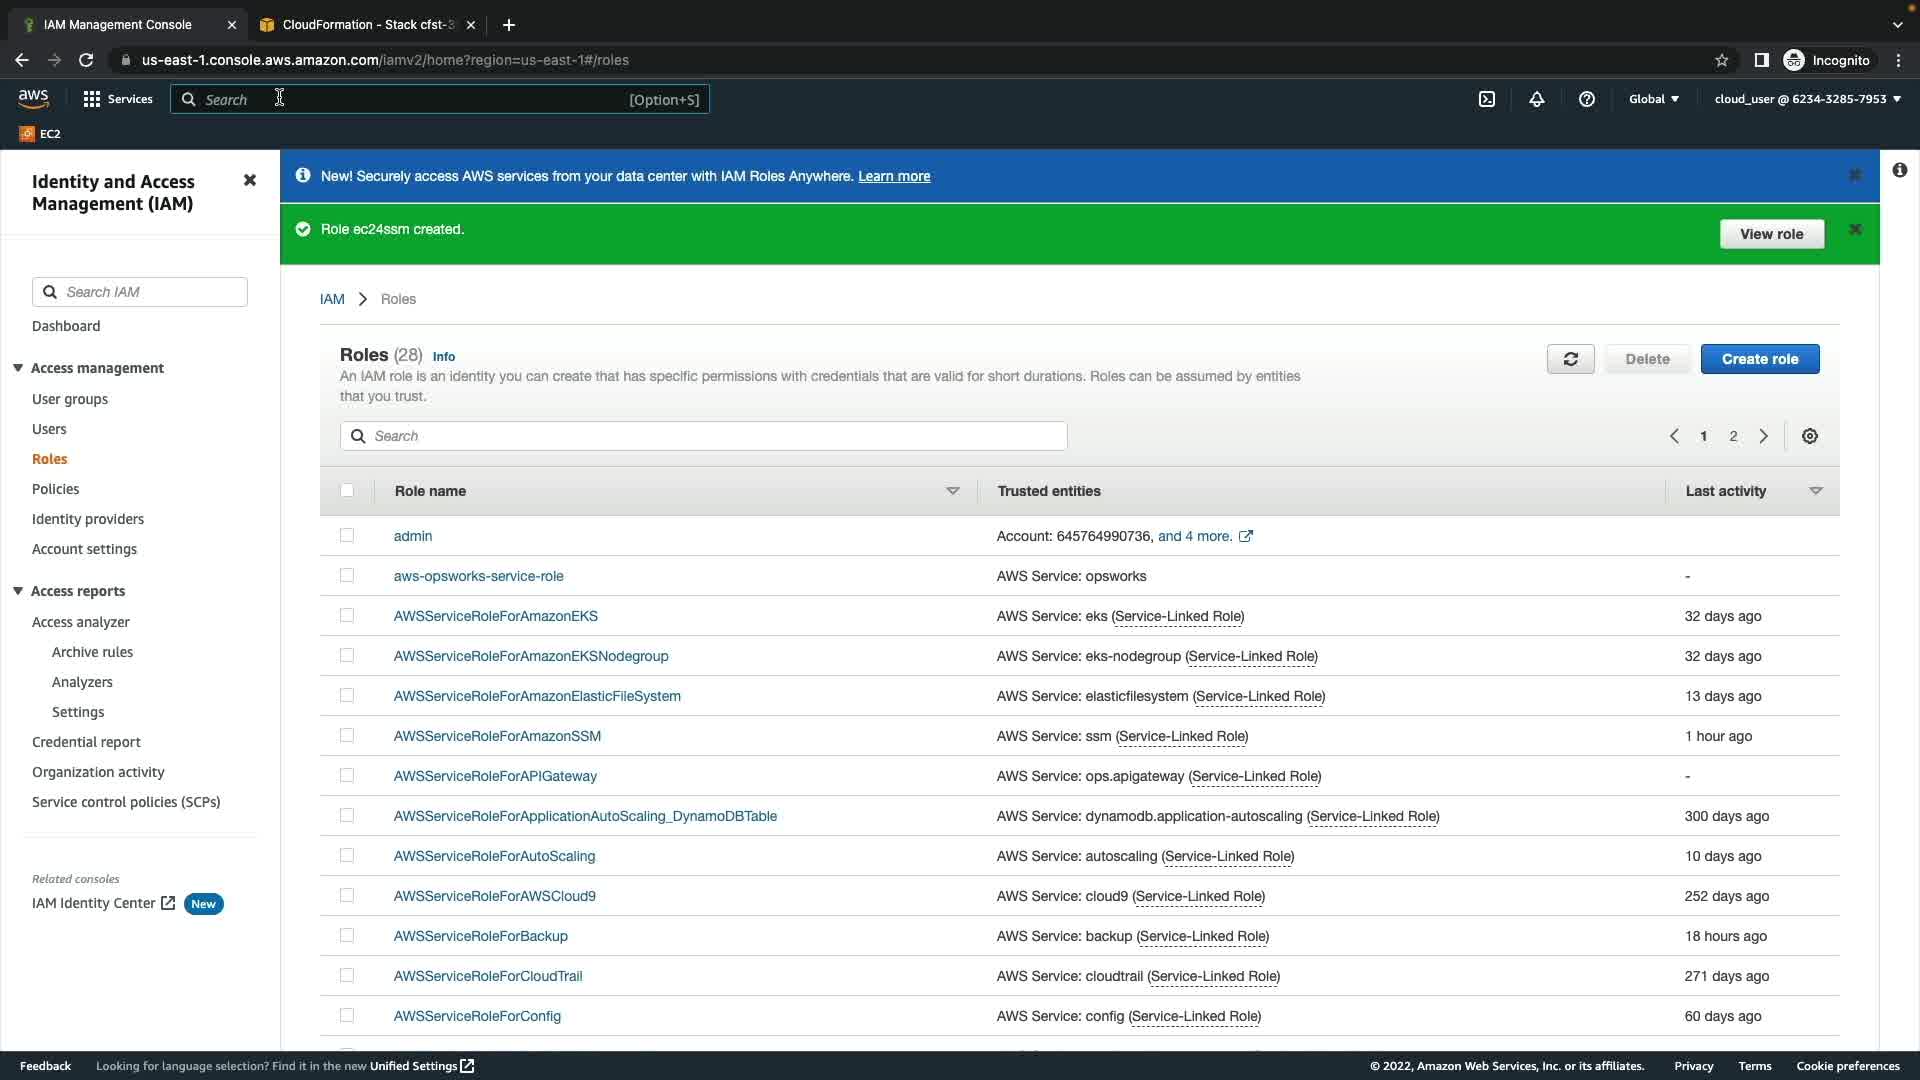Open the Global region dropdown
The height and width of the screenshot is (1080, 1920).
(1654, 99)
